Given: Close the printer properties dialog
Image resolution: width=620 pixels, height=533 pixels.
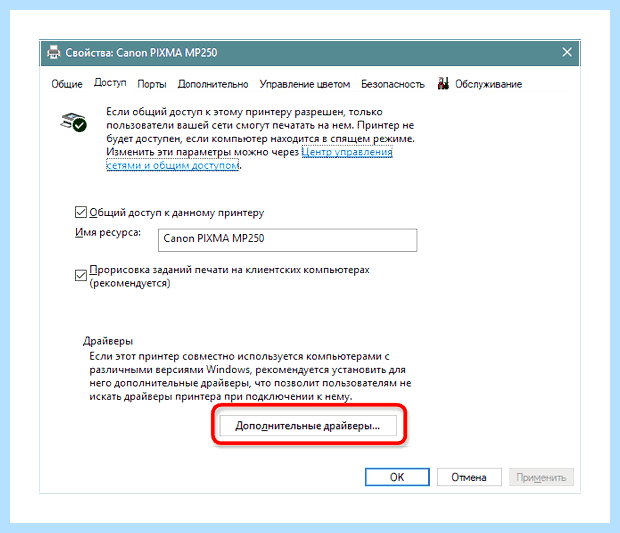Looking at the screenshot, I should pyautogui.click(x=567, y=52).
